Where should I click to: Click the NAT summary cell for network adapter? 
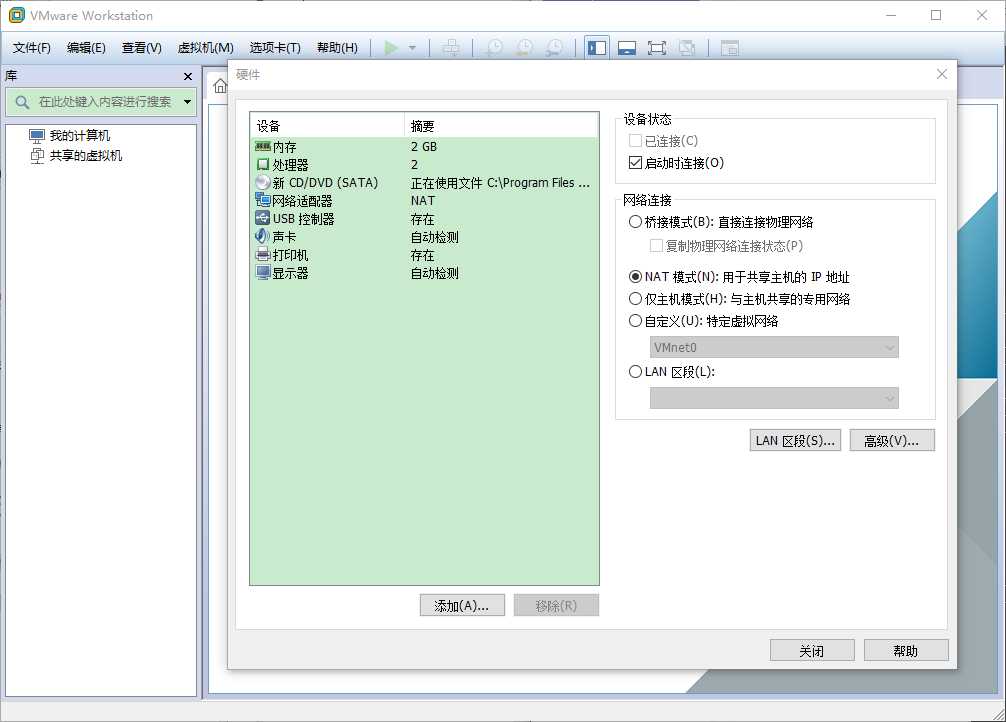click(423, 201)
